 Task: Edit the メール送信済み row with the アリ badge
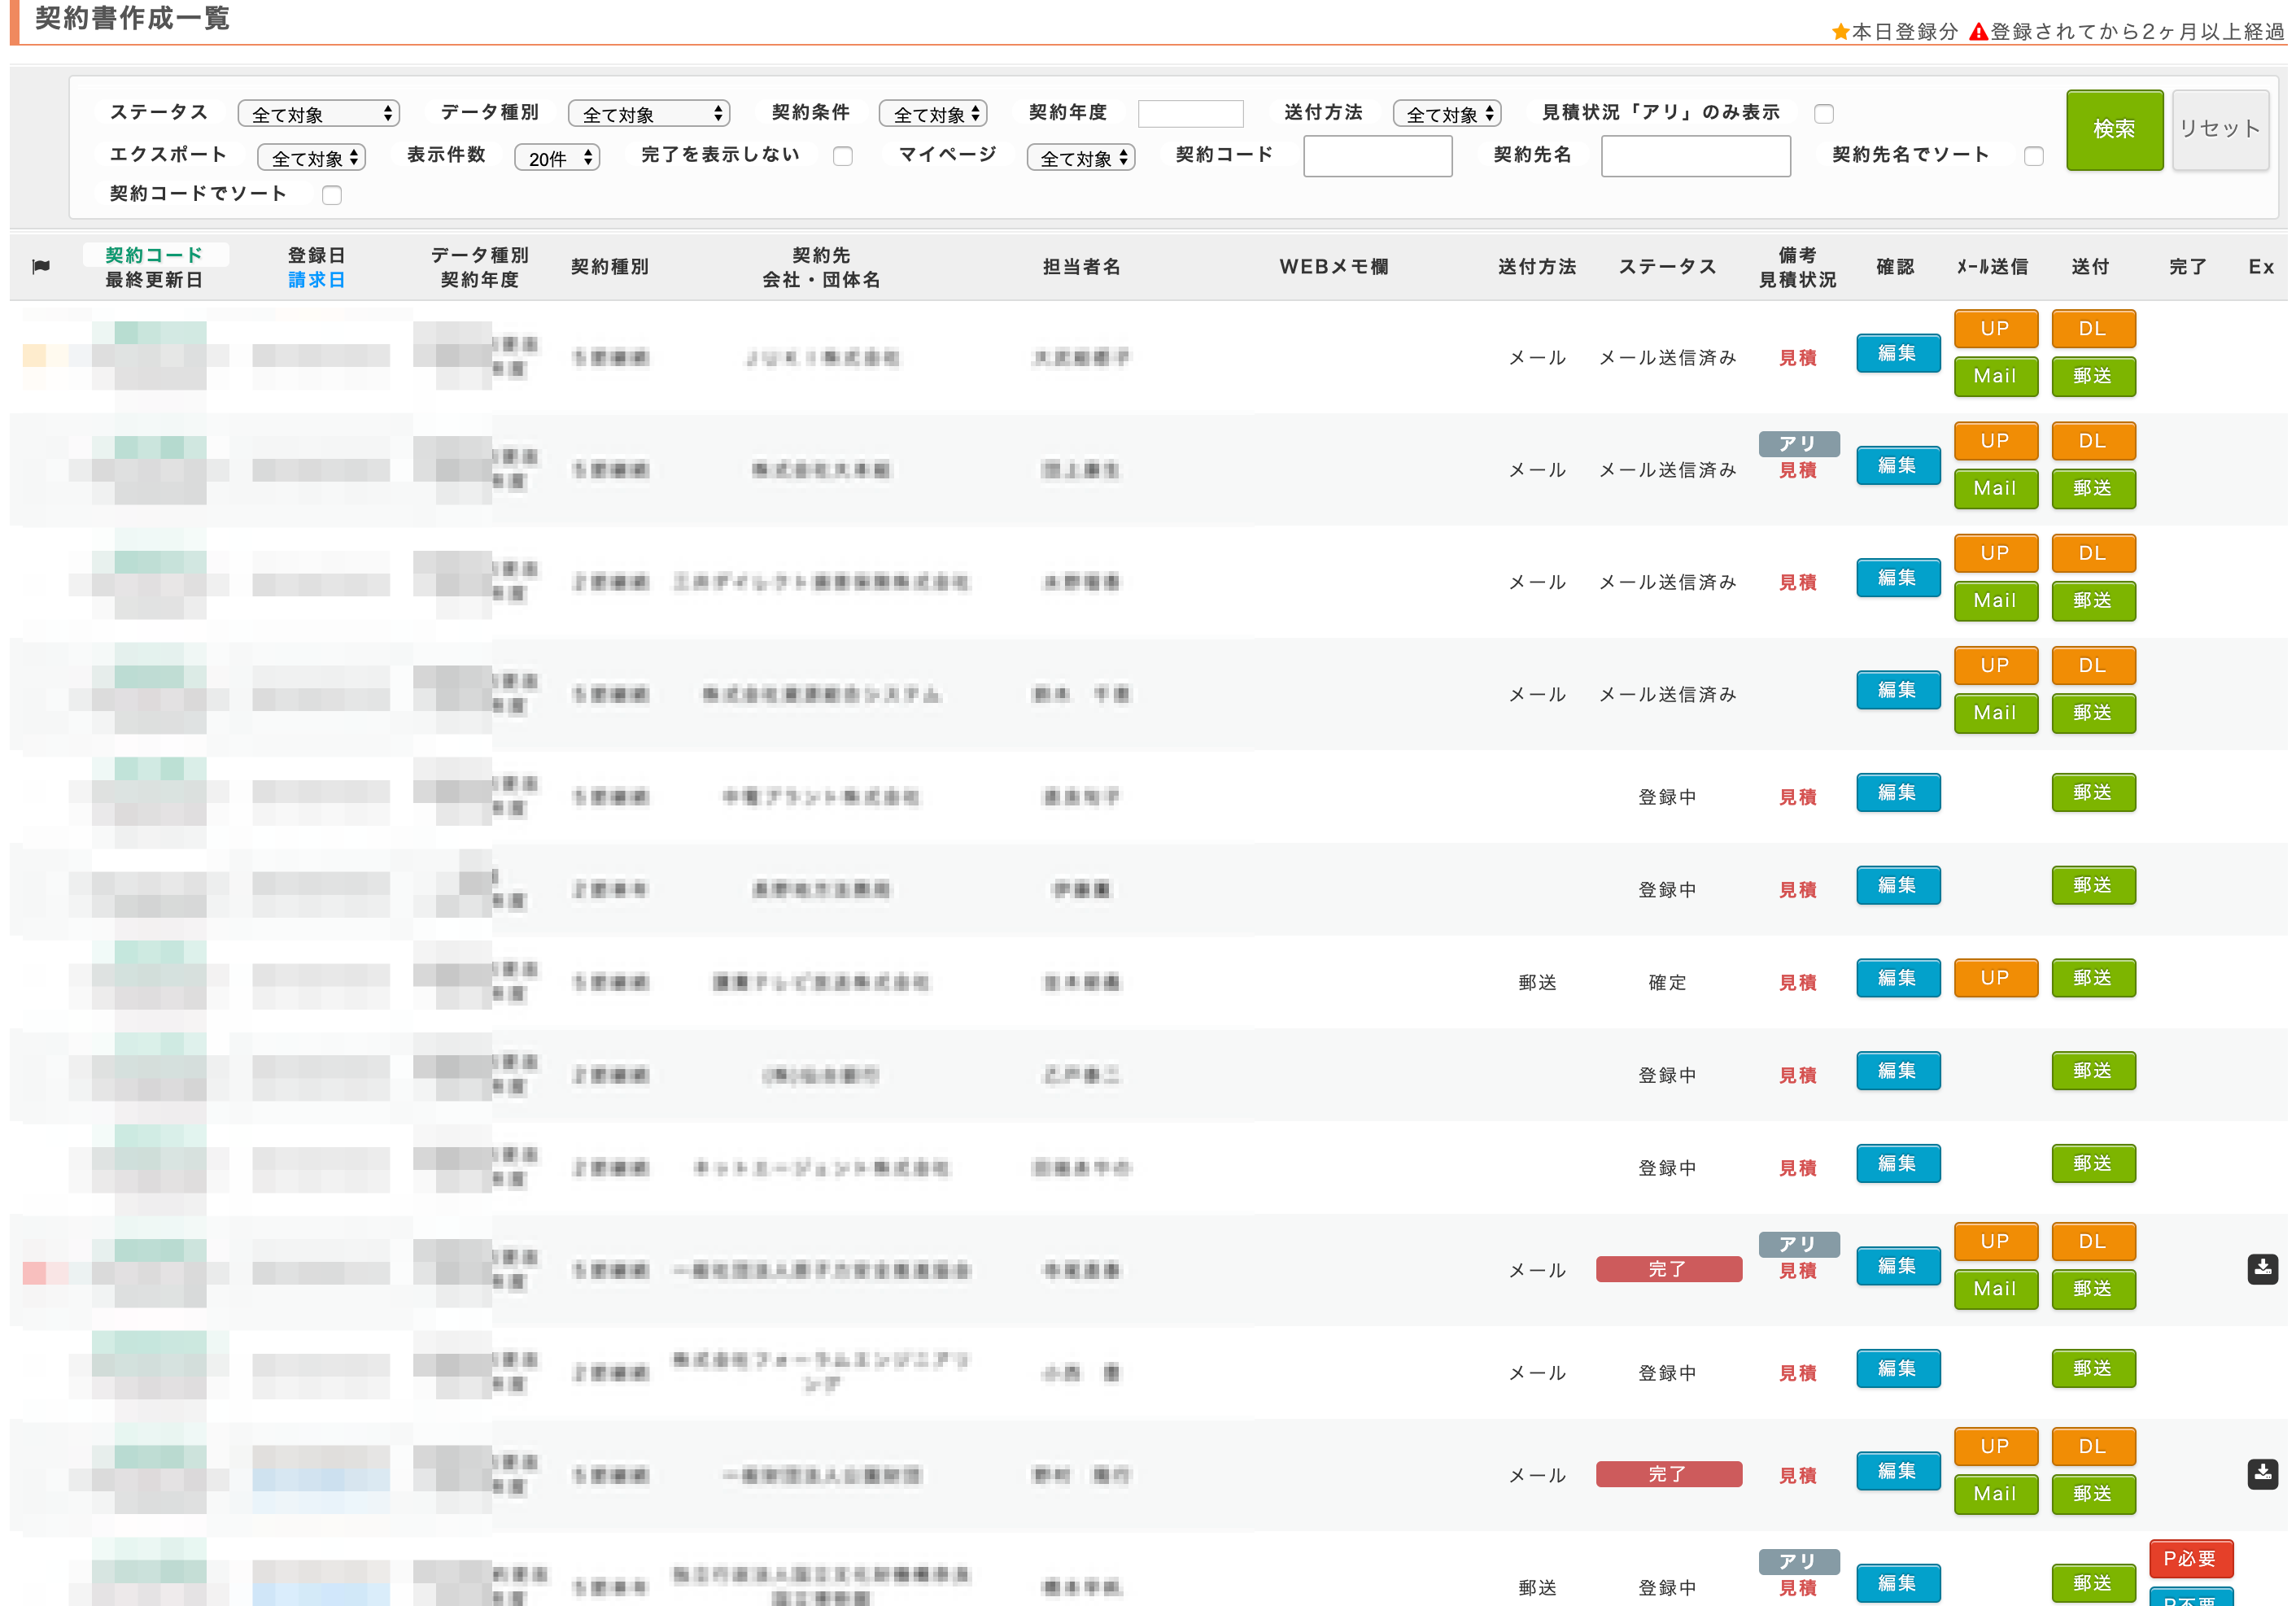coord(1897,465)
